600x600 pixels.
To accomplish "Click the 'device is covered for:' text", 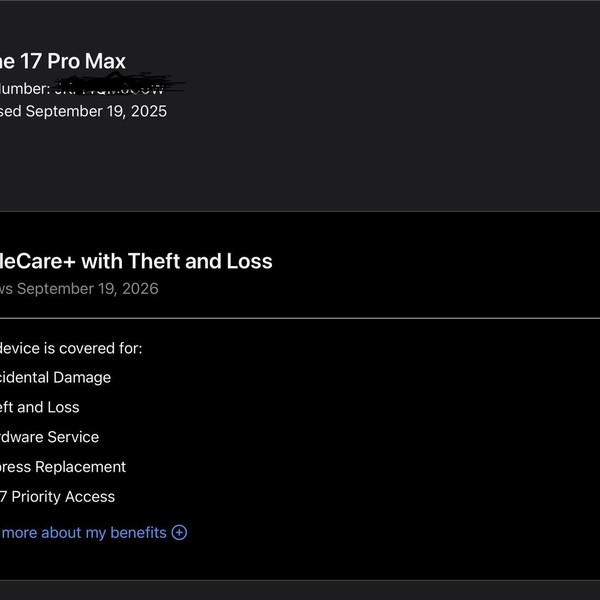I will point(72,348).
